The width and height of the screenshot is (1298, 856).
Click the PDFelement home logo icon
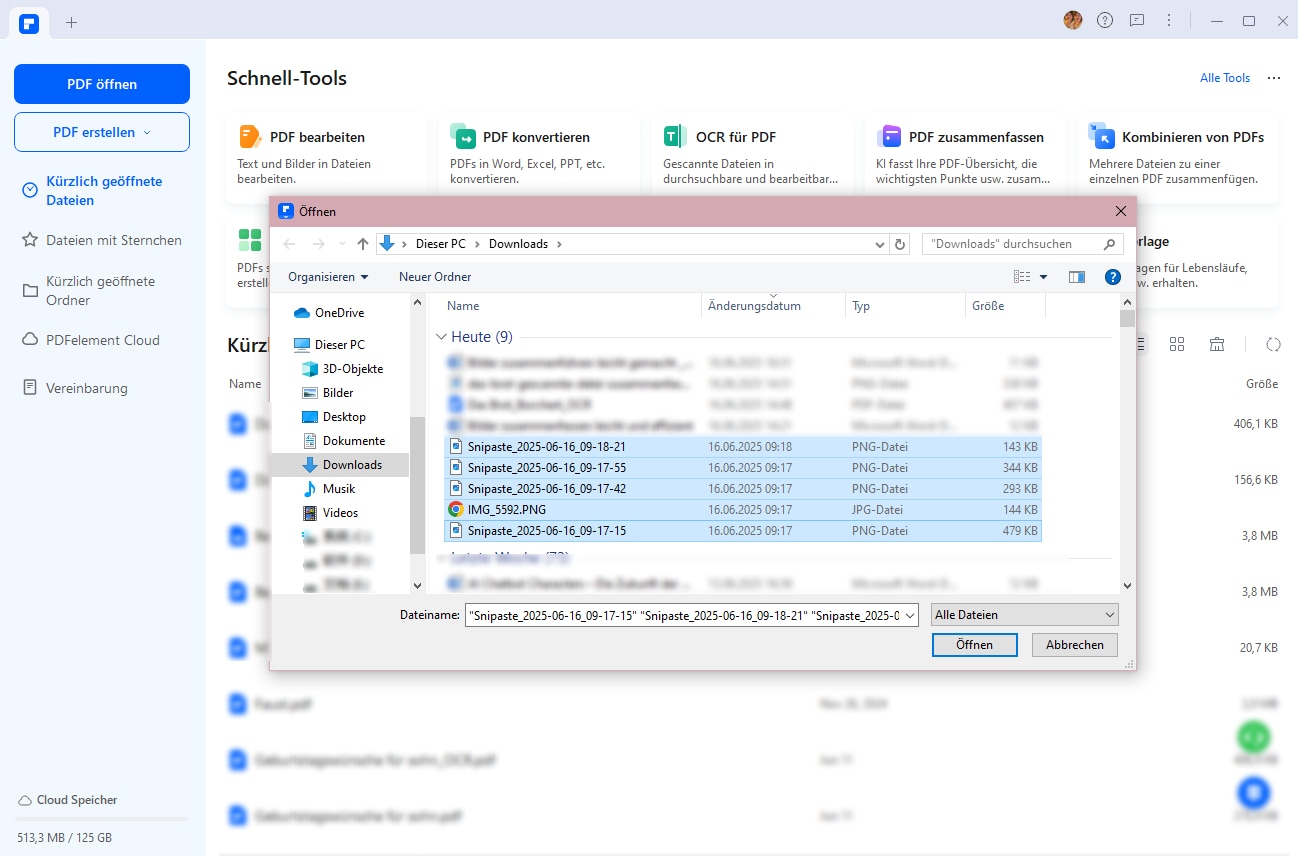(x=29, y=22)
